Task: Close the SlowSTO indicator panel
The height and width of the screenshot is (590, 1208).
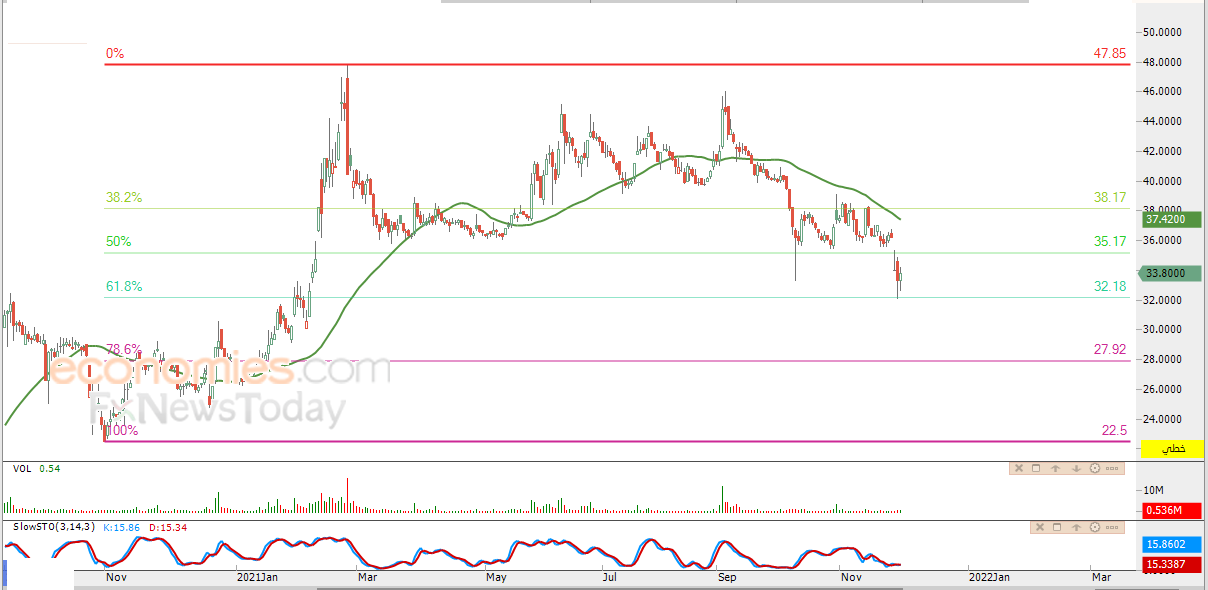Action: coord(1038,527)
